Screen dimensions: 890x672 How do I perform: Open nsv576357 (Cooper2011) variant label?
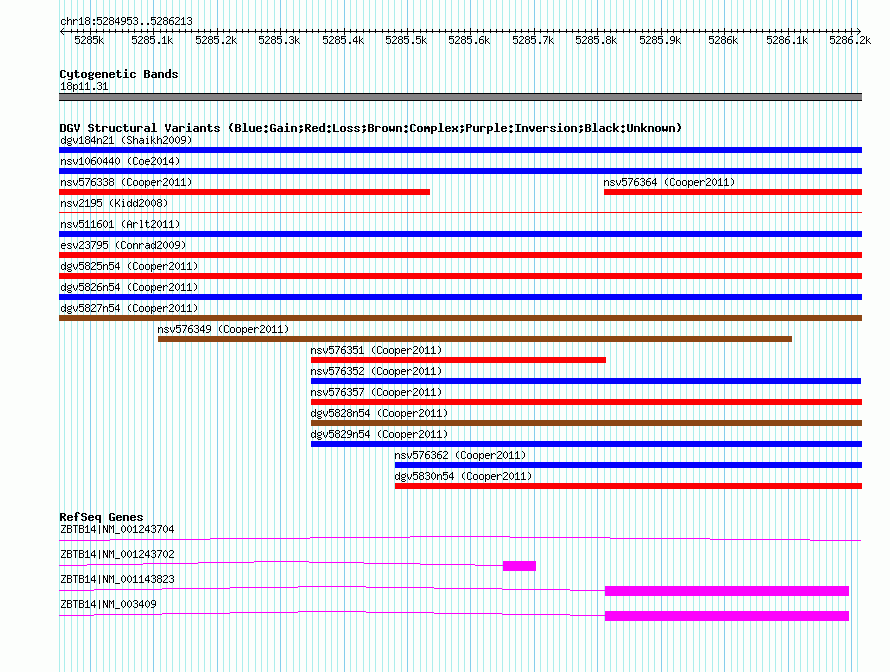pos(376,392)
